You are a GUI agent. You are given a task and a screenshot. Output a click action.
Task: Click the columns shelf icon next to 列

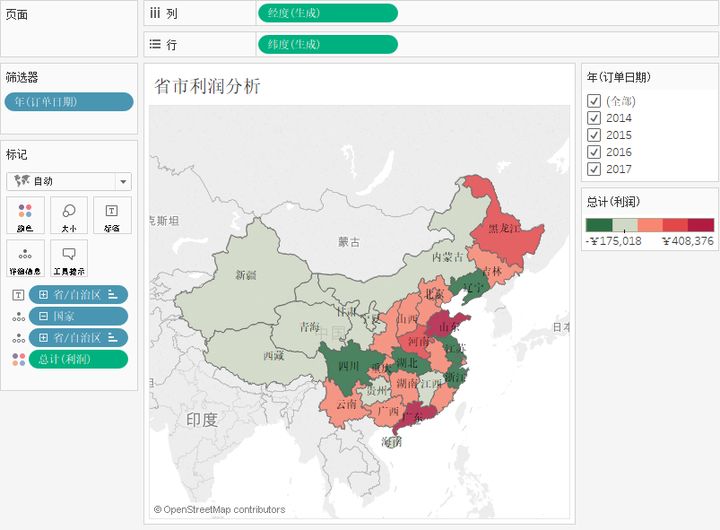click(x=155, y=13)
